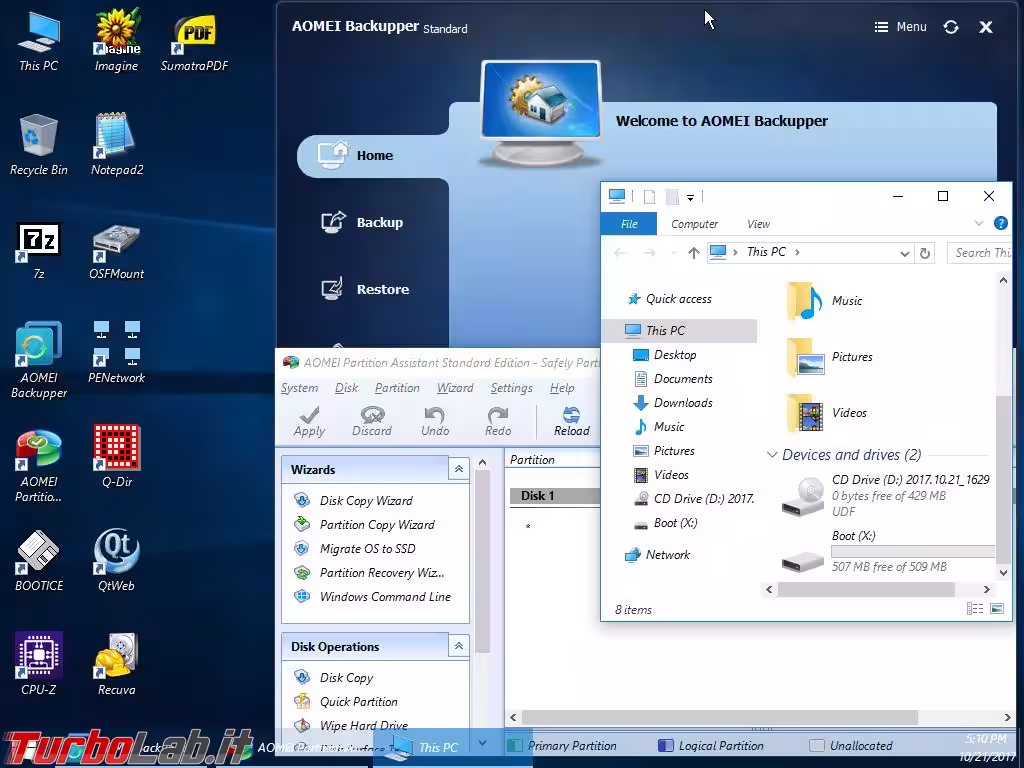
Task: Collapse the Disk Operations panel
Action: coord(458,646)
